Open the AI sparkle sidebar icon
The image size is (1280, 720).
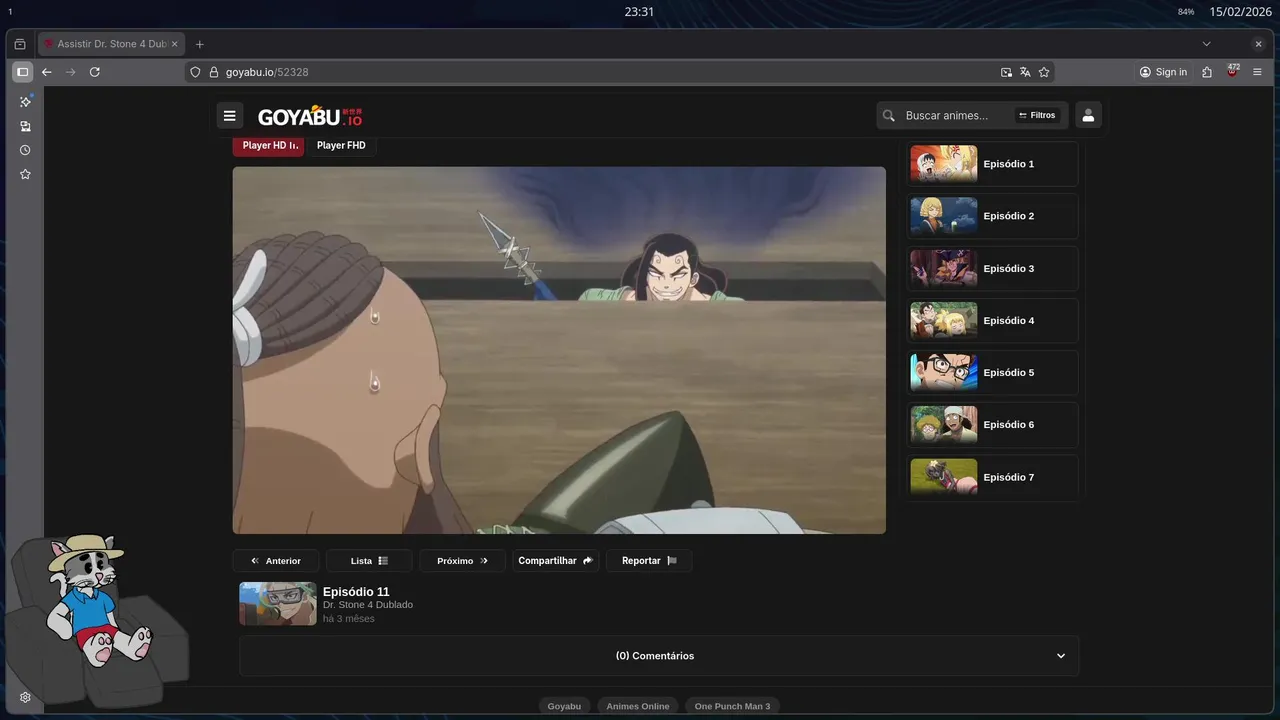click(x=26, y=101)
